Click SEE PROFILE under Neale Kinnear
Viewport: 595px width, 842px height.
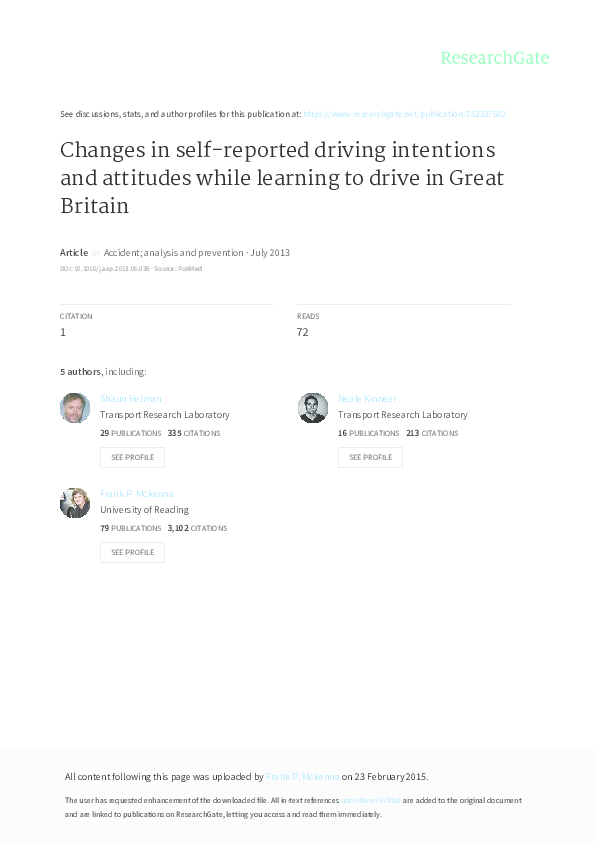[370, 457]
